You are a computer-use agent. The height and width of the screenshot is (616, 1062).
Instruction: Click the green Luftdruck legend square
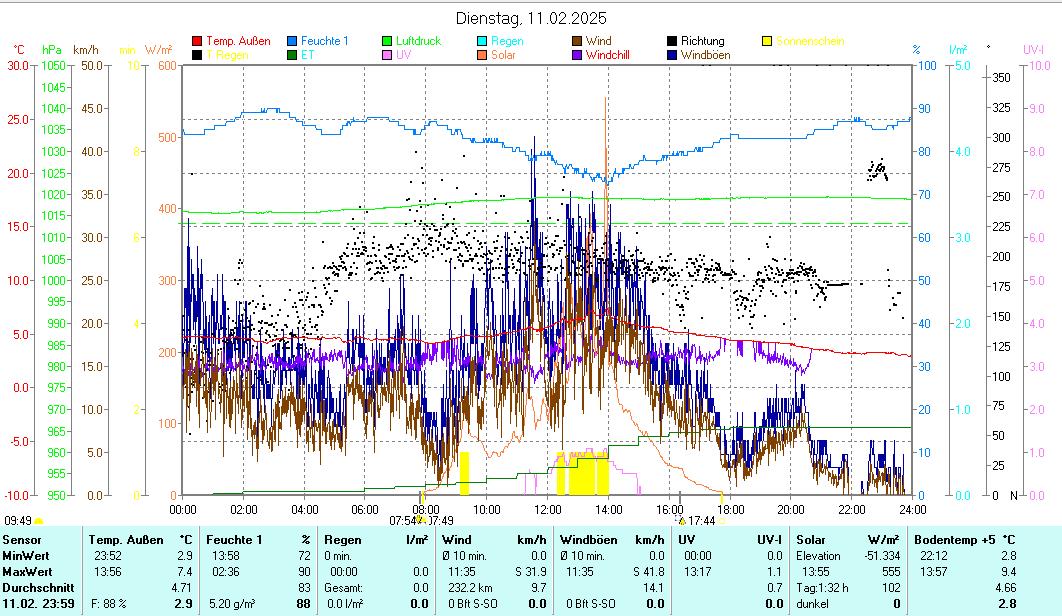click(388, 41)
